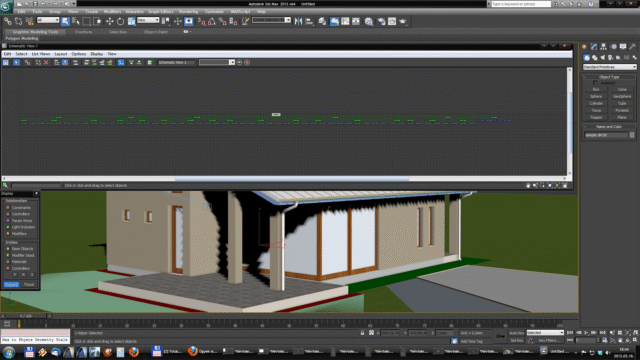Open Firefox from the taskbar
This screenshot has height=360, width=640.
[x=133, y=352]
